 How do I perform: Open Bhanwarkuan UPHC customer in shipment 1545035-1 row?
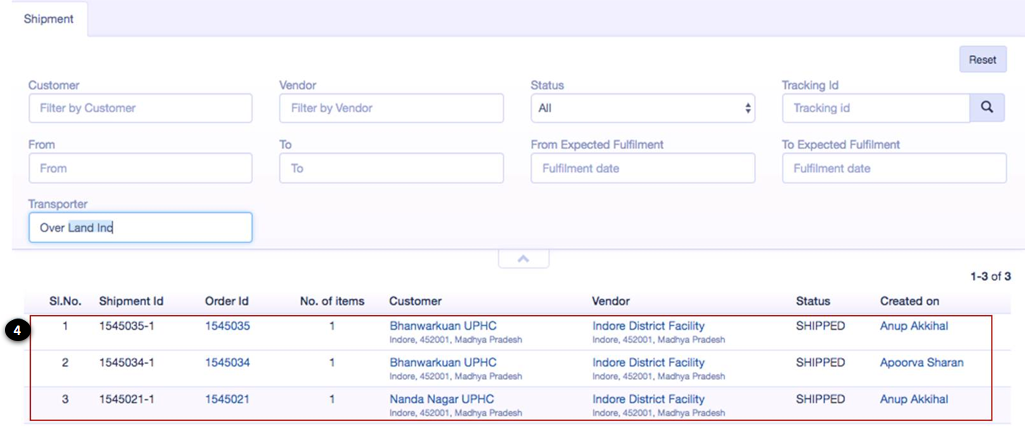click(x=443, y=326)
